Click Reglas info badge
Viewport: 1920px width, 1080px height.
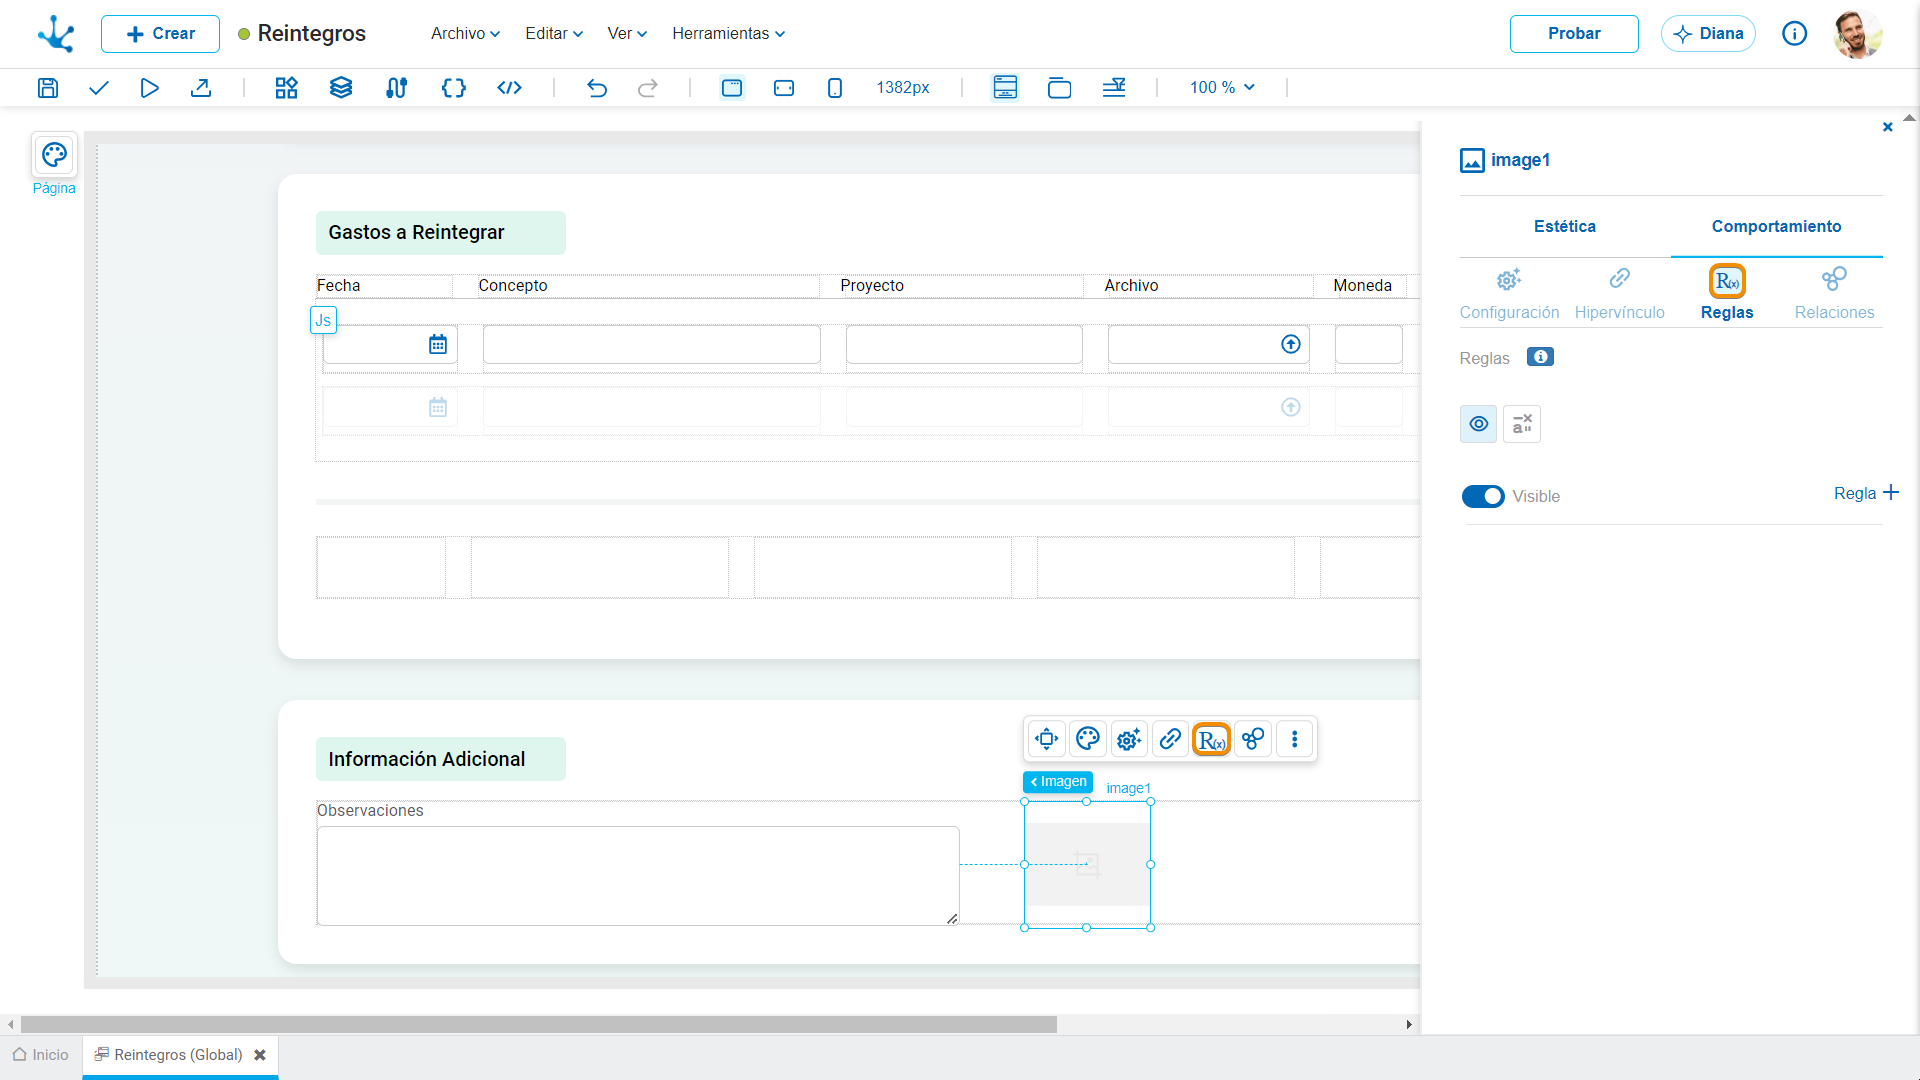pos(1540,357)
